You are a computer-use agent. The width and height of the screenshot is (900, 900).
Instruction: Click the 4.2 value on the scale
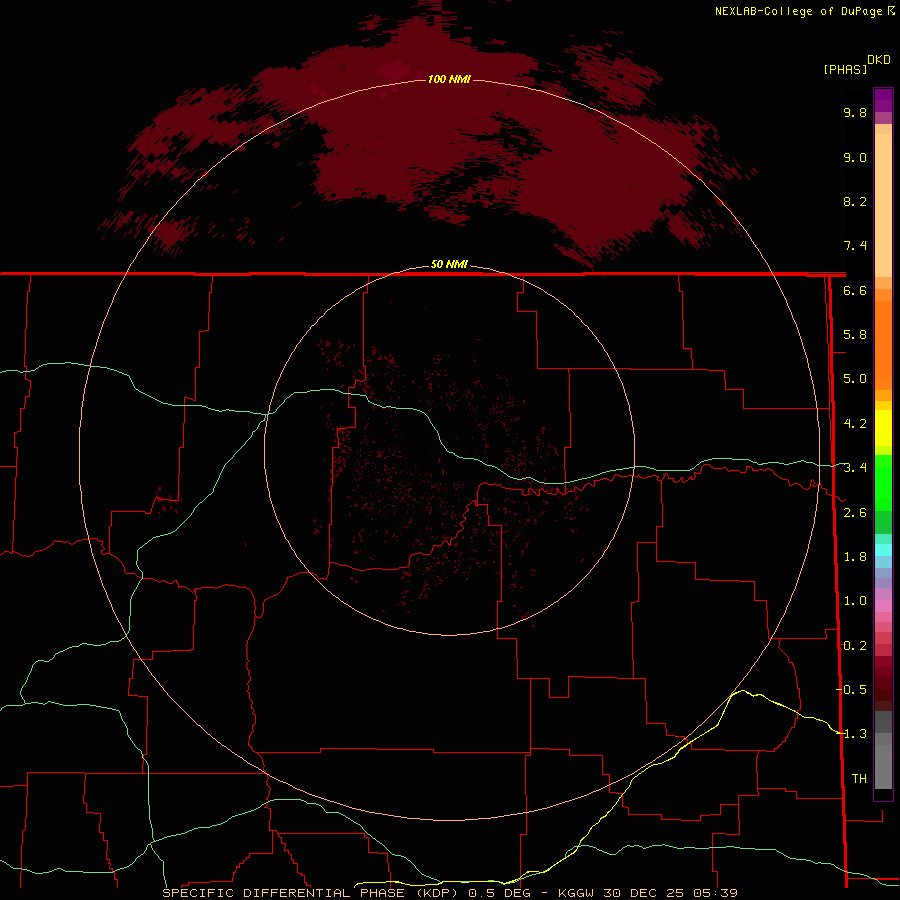(x=855, y=424)
